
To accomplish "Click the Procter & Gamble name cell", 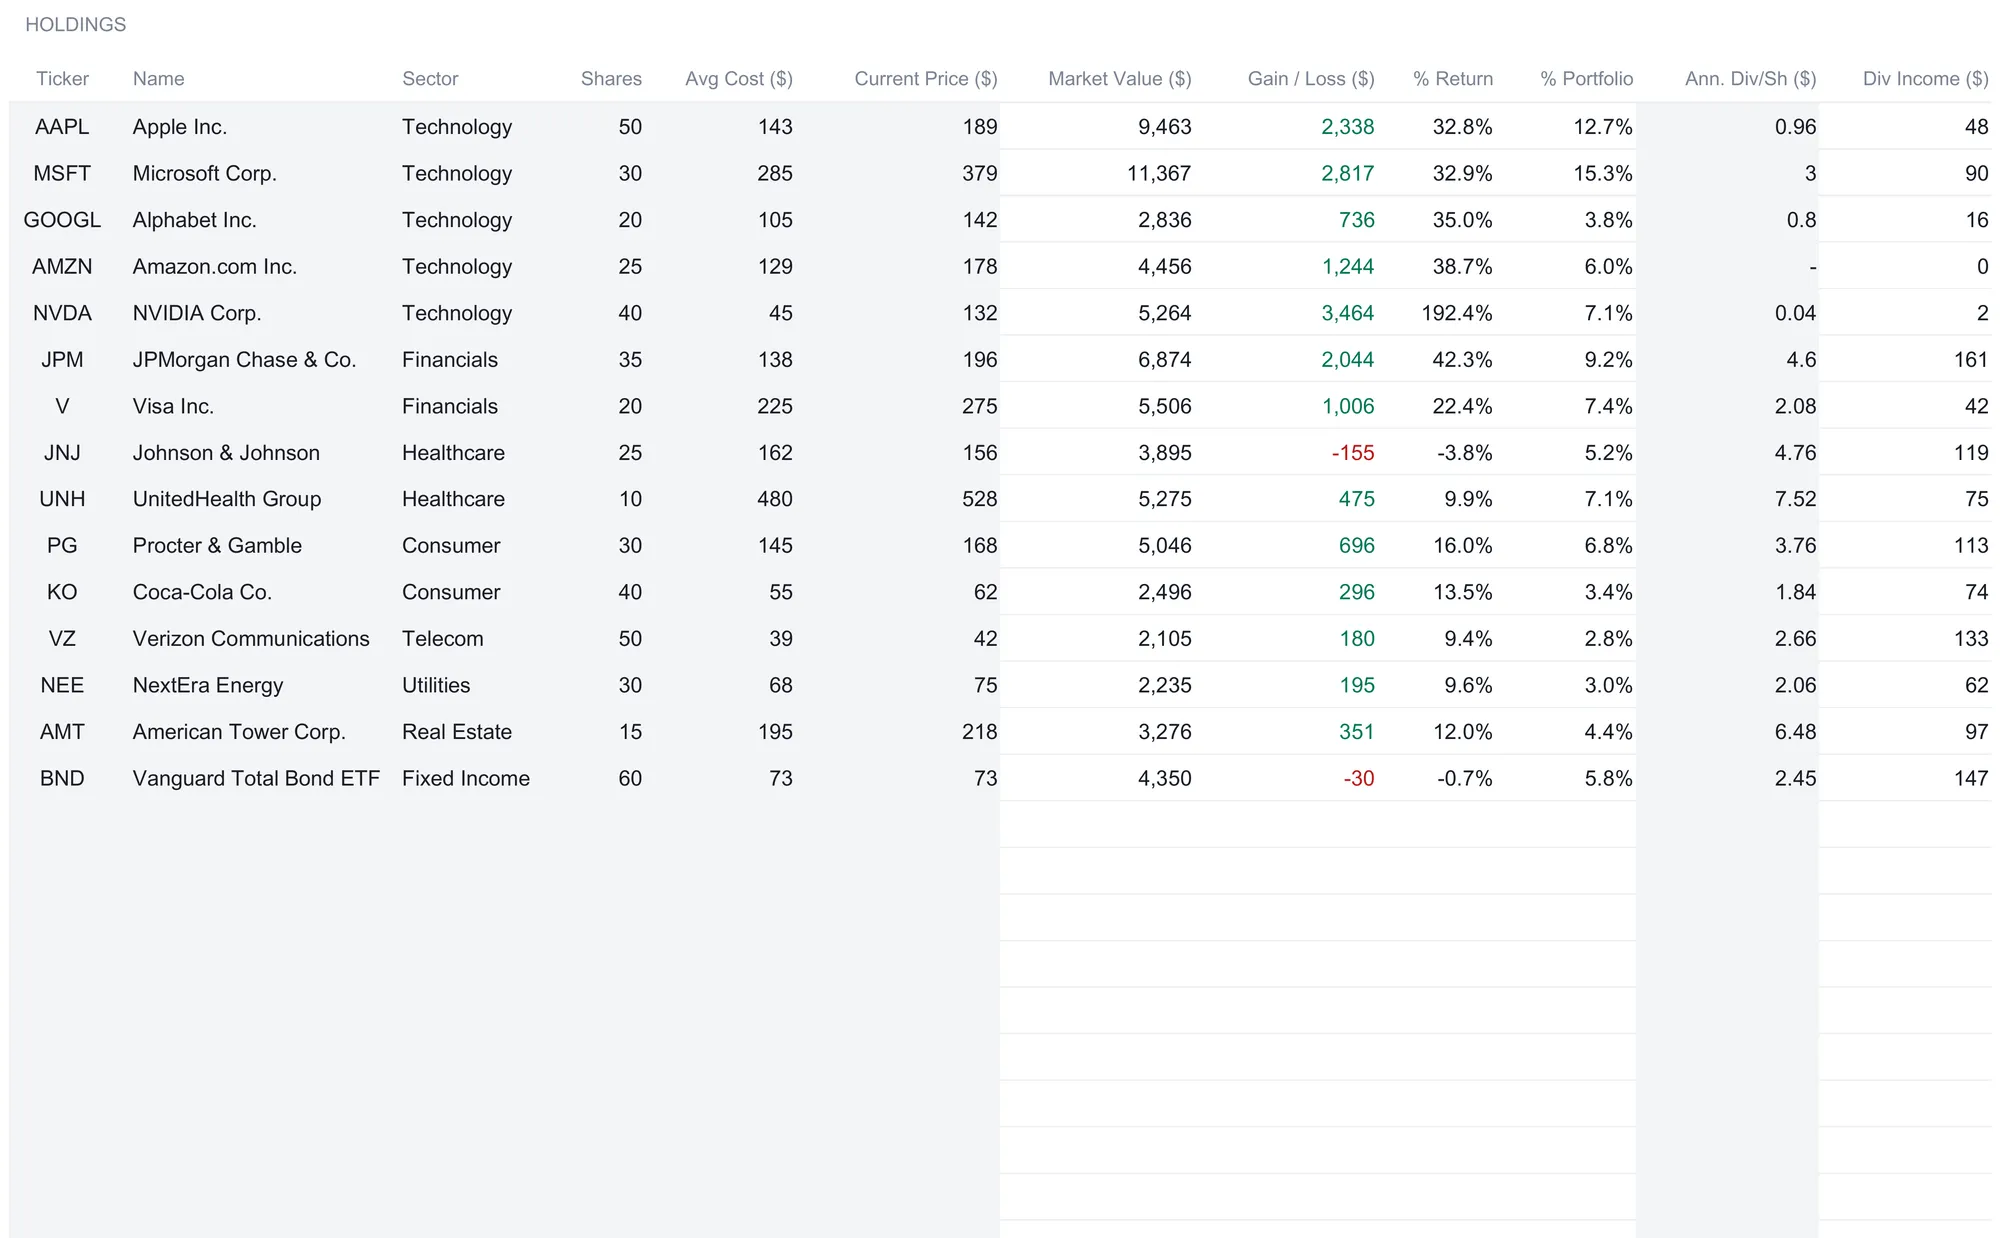I will pyautogui.click(x=217, y=546).
